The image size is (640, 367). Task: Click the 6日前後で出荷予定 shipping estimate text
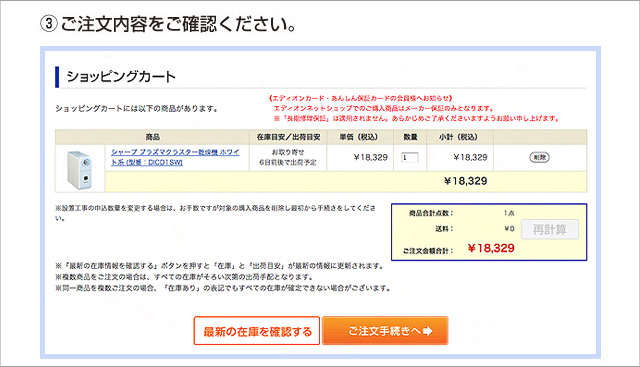[x=288, y=162]
